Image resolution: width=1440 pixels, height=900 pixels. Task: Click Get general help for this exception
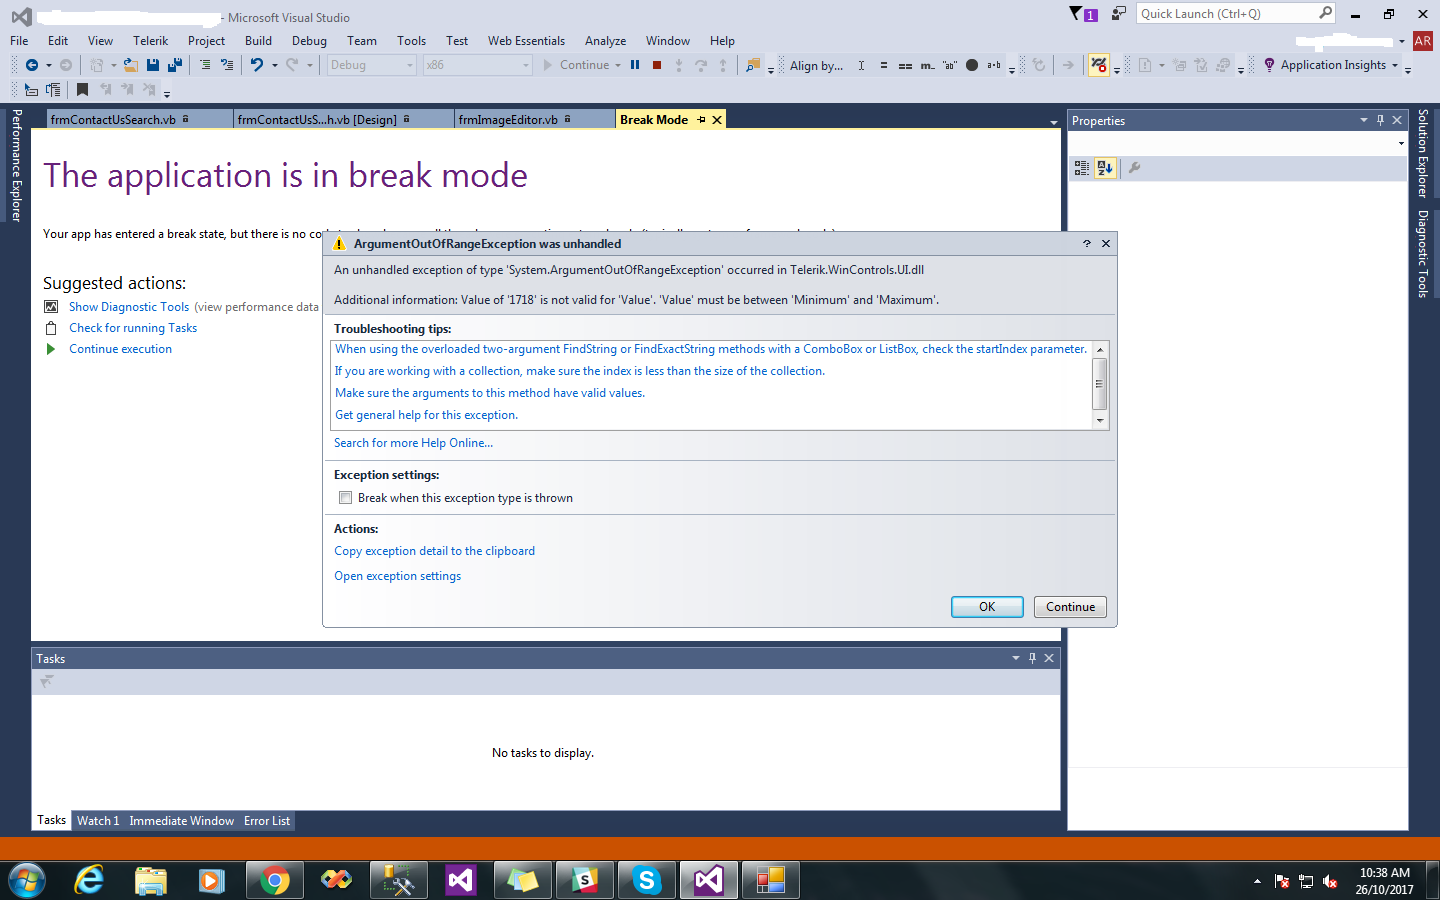(426, 415)
